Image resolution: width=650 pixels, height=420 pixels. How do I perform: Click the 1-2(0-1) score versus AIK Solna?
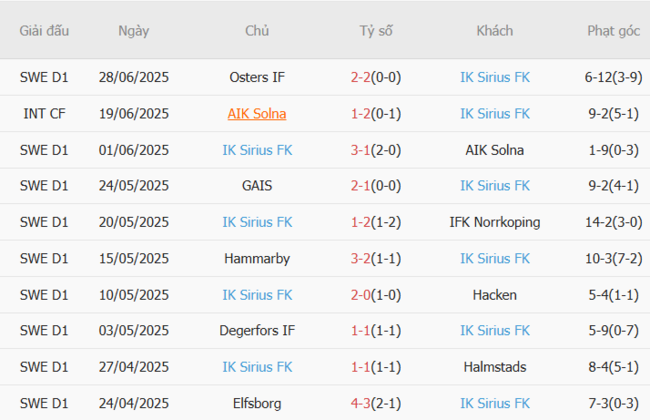(376, 113)
